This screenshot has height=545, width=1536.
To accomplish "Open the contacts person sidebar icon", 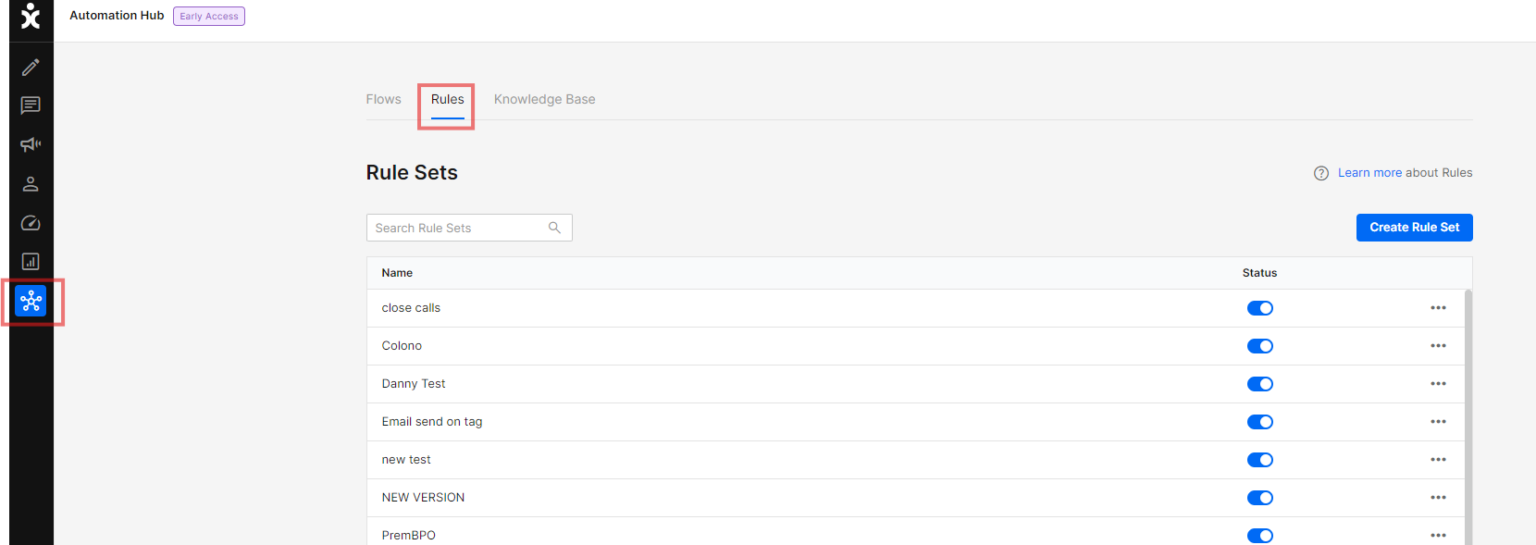I will tap(31, 184).
